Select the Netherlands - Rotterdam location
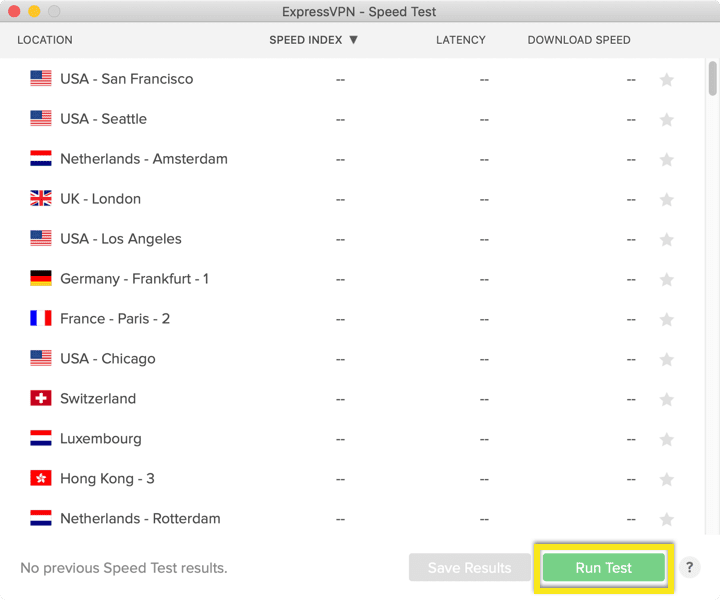 [140, 519]
